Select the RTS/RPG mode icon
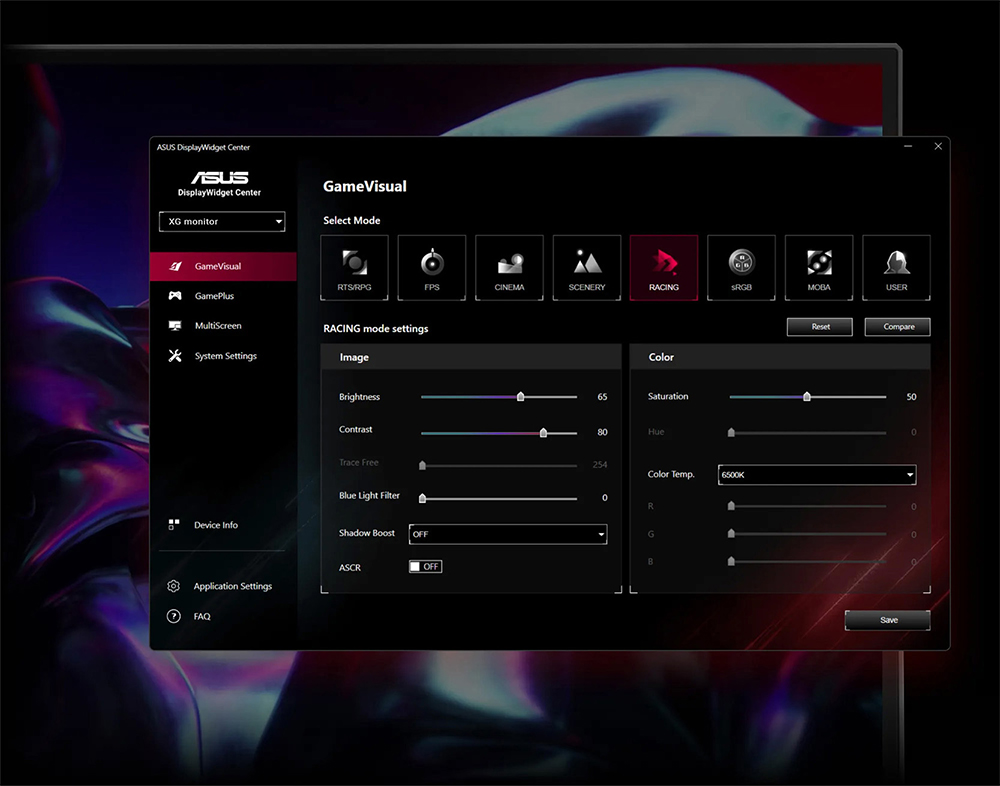This screenshot has width=1000, height=786. point(354,267)
